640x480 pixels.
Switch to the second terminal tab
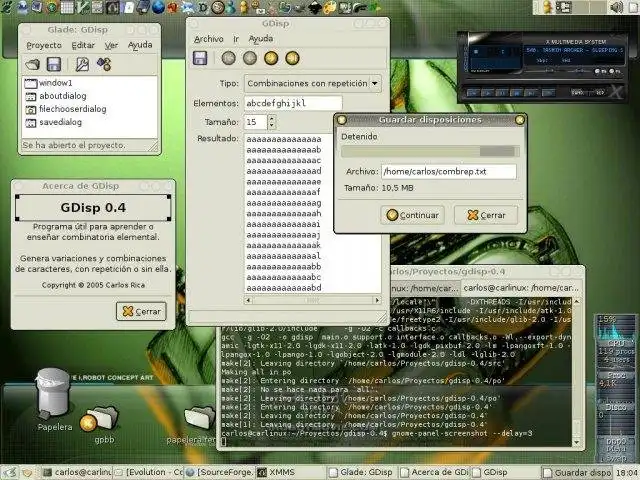[521, 288]
